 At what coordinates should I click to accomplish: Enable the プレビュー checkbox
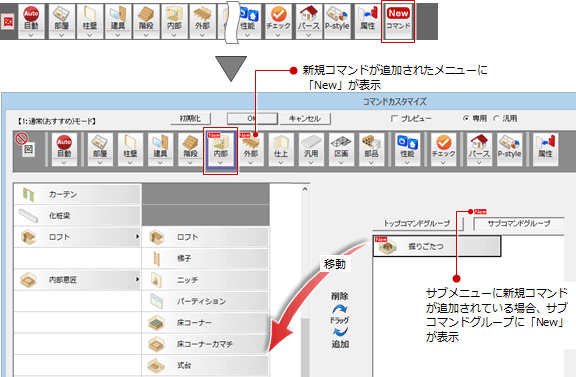point(394,119)
